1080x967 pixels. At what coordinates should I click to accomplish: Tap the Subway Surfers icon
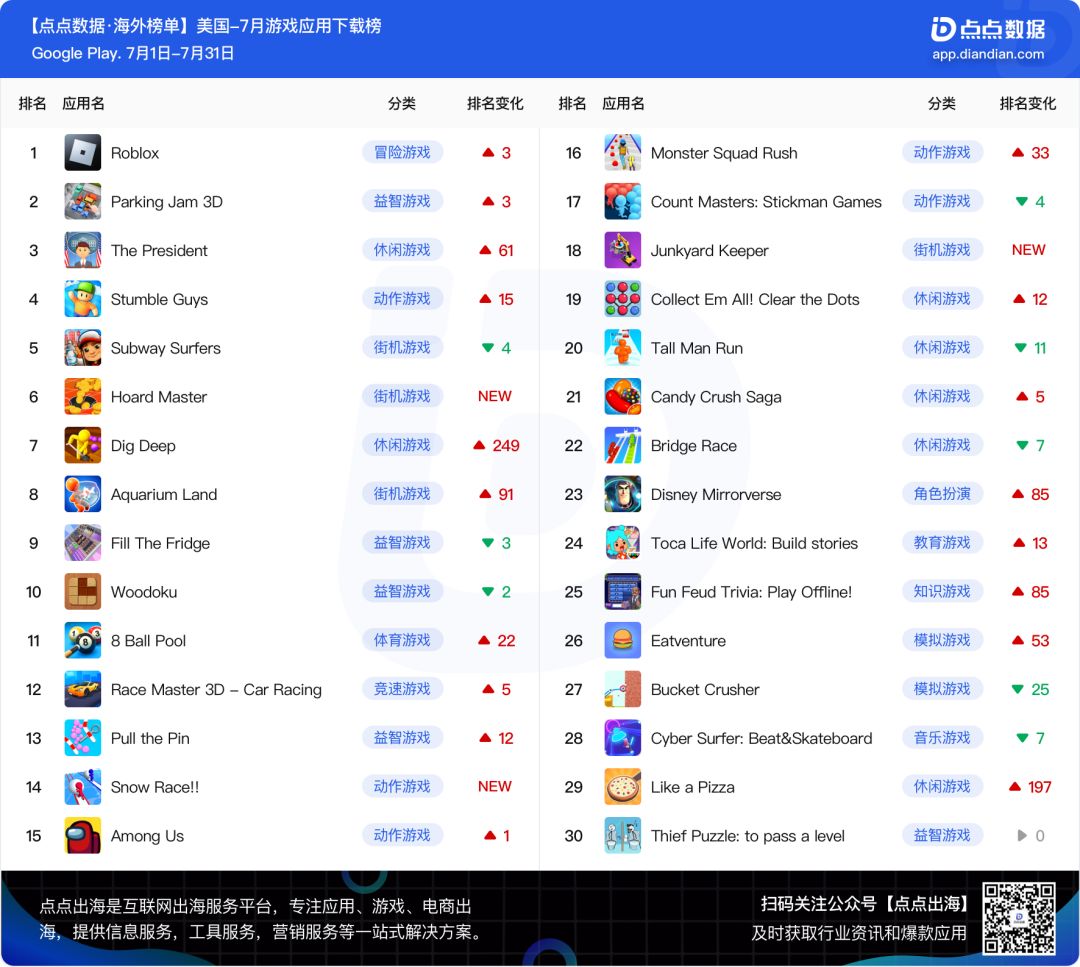[x=83, y=348]
